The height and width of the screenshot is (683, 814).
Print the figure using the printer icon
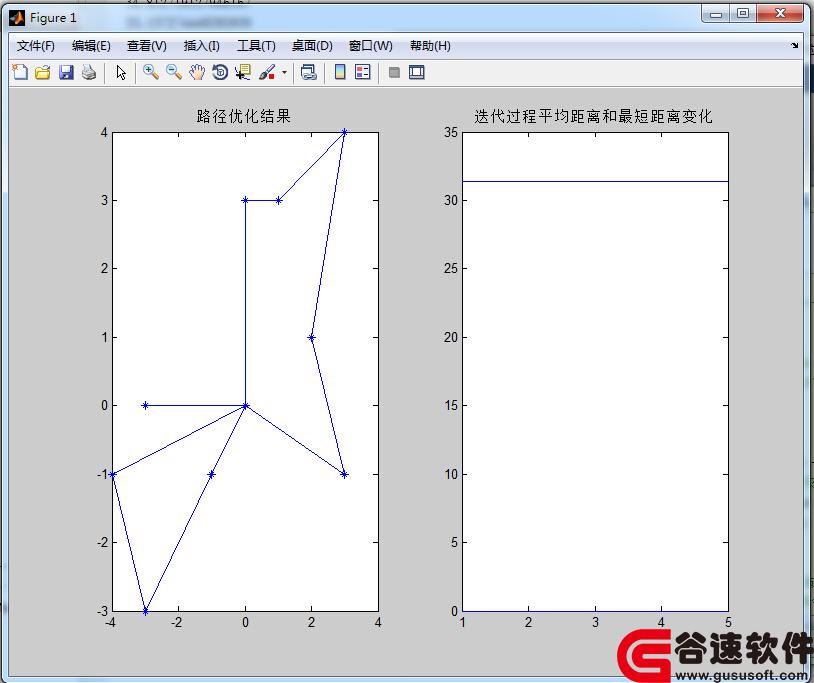89,72
